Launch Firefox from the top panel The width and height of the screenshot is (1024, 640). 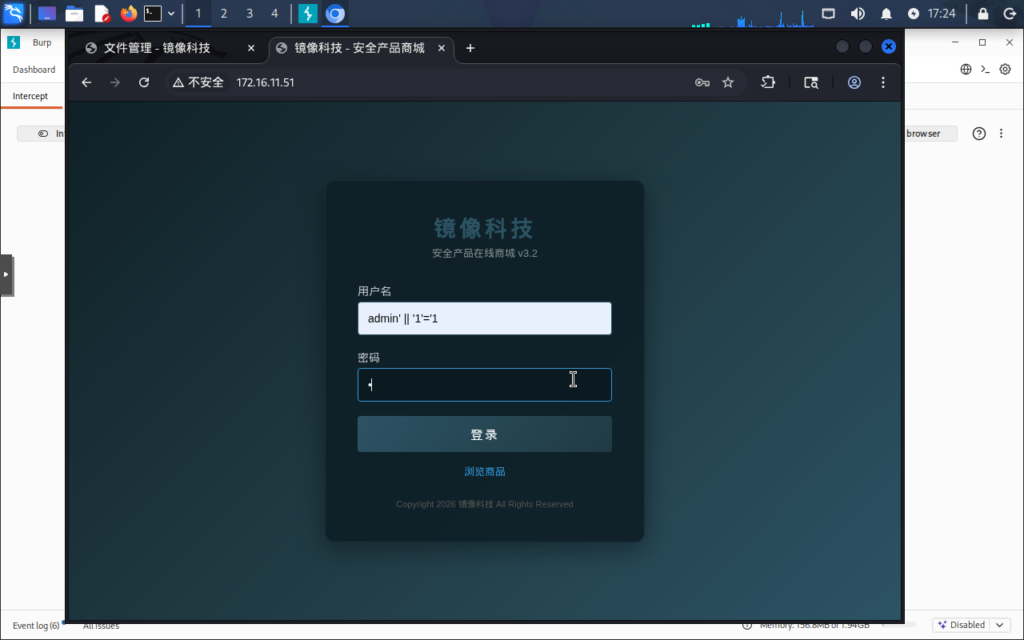coord(128,14)
